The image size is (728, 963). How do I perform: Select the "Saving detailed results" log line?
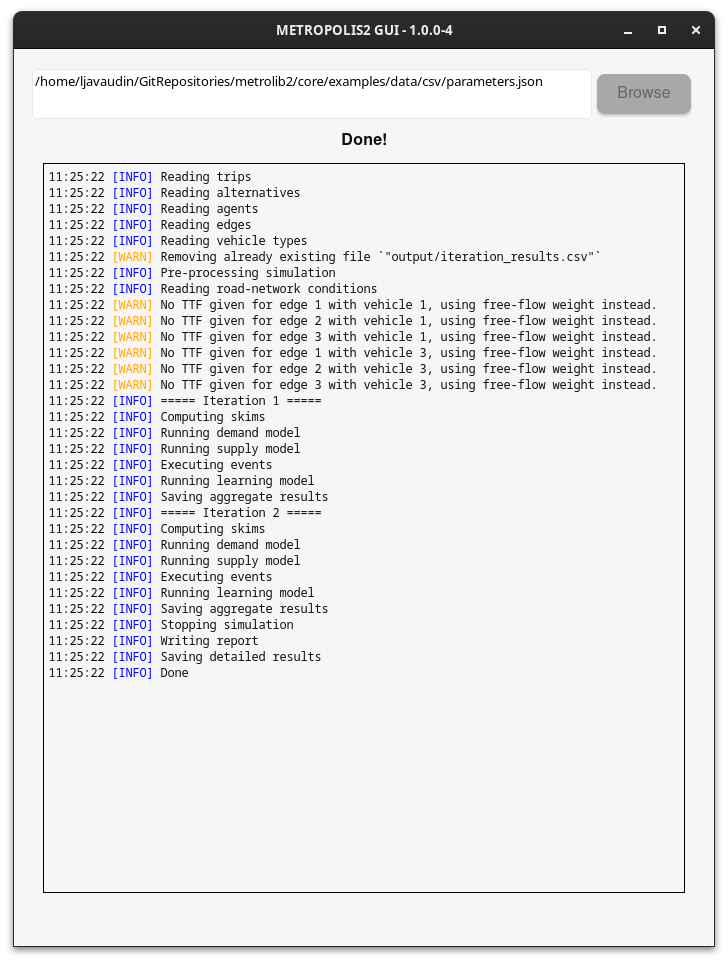pos(185,657)
